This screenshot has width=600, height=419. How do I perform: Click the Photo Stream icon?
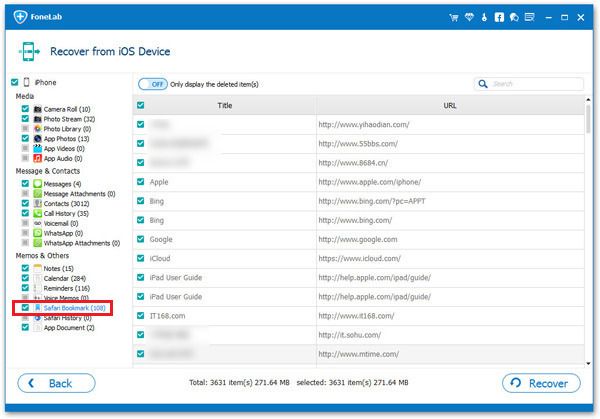[38, 119]
